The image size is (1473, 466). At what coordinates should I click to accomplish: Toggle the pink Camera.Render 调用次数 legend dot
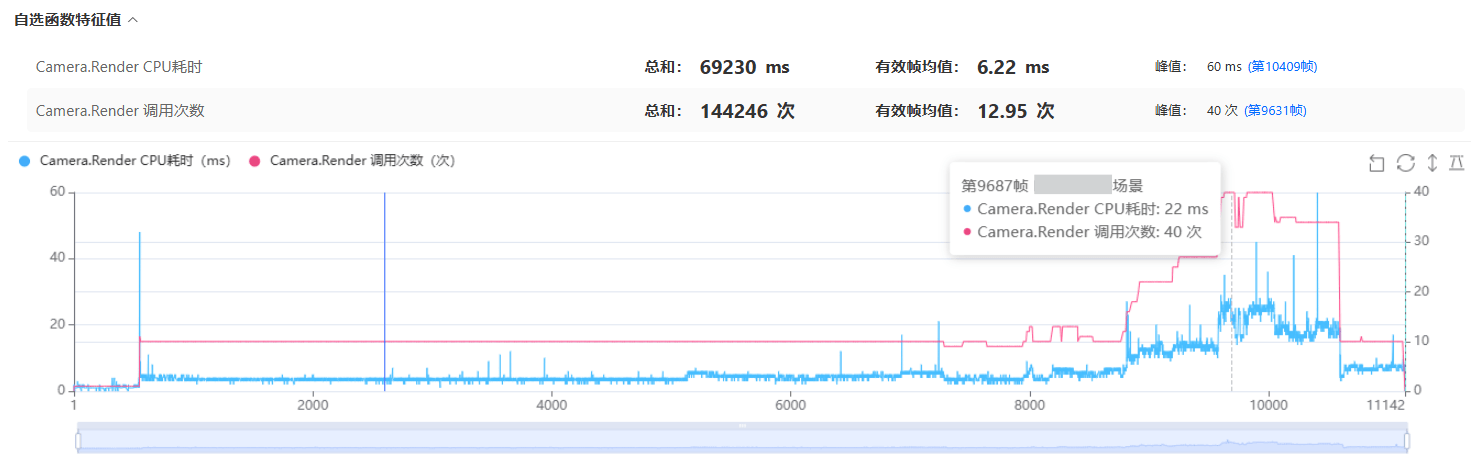(x=254, y=160)
